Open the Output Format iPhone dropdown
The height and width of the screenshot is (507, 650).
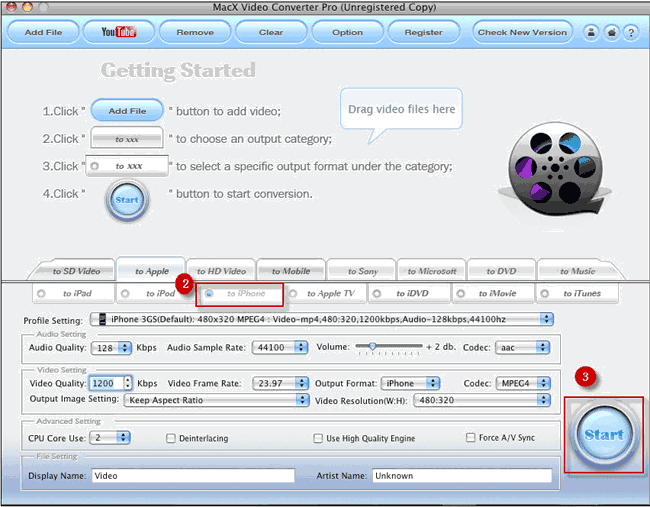pyautogui.click(x=410, y=383)
